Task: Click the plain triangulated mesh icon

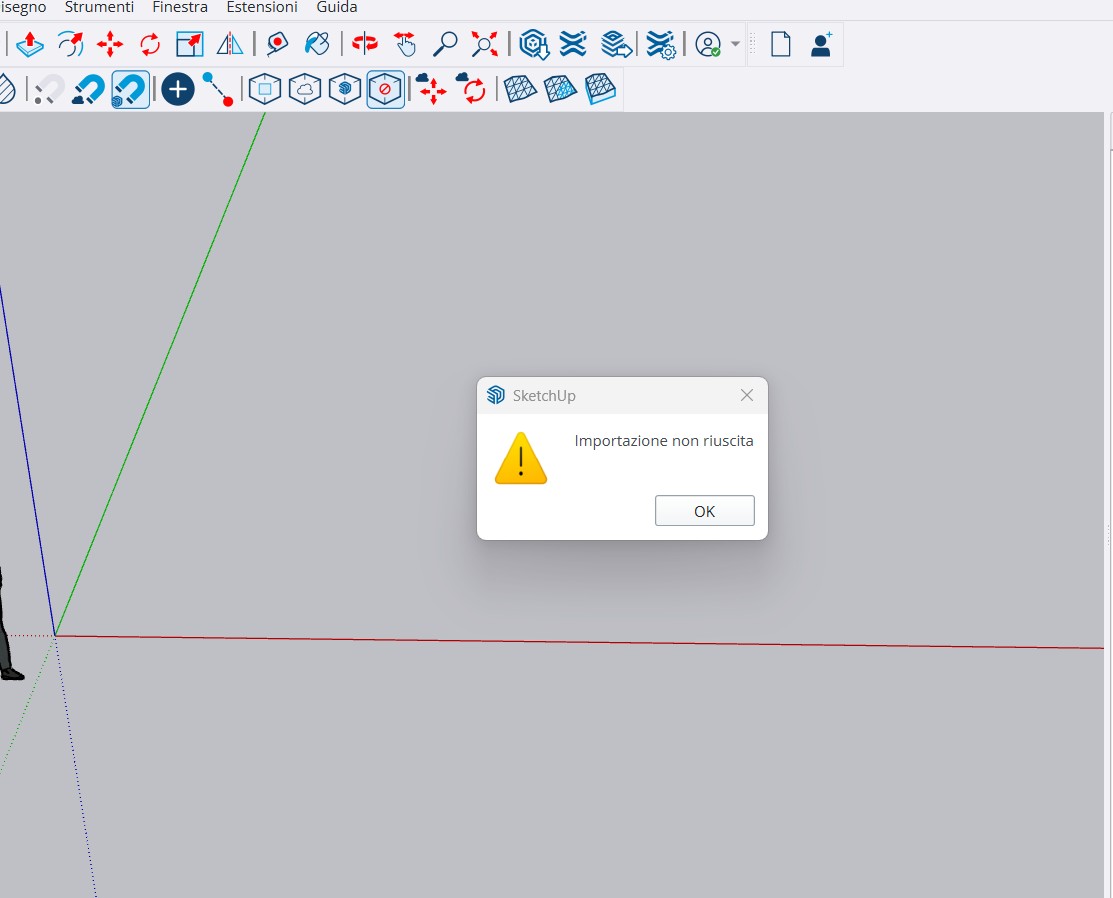Action: [520, 89]
